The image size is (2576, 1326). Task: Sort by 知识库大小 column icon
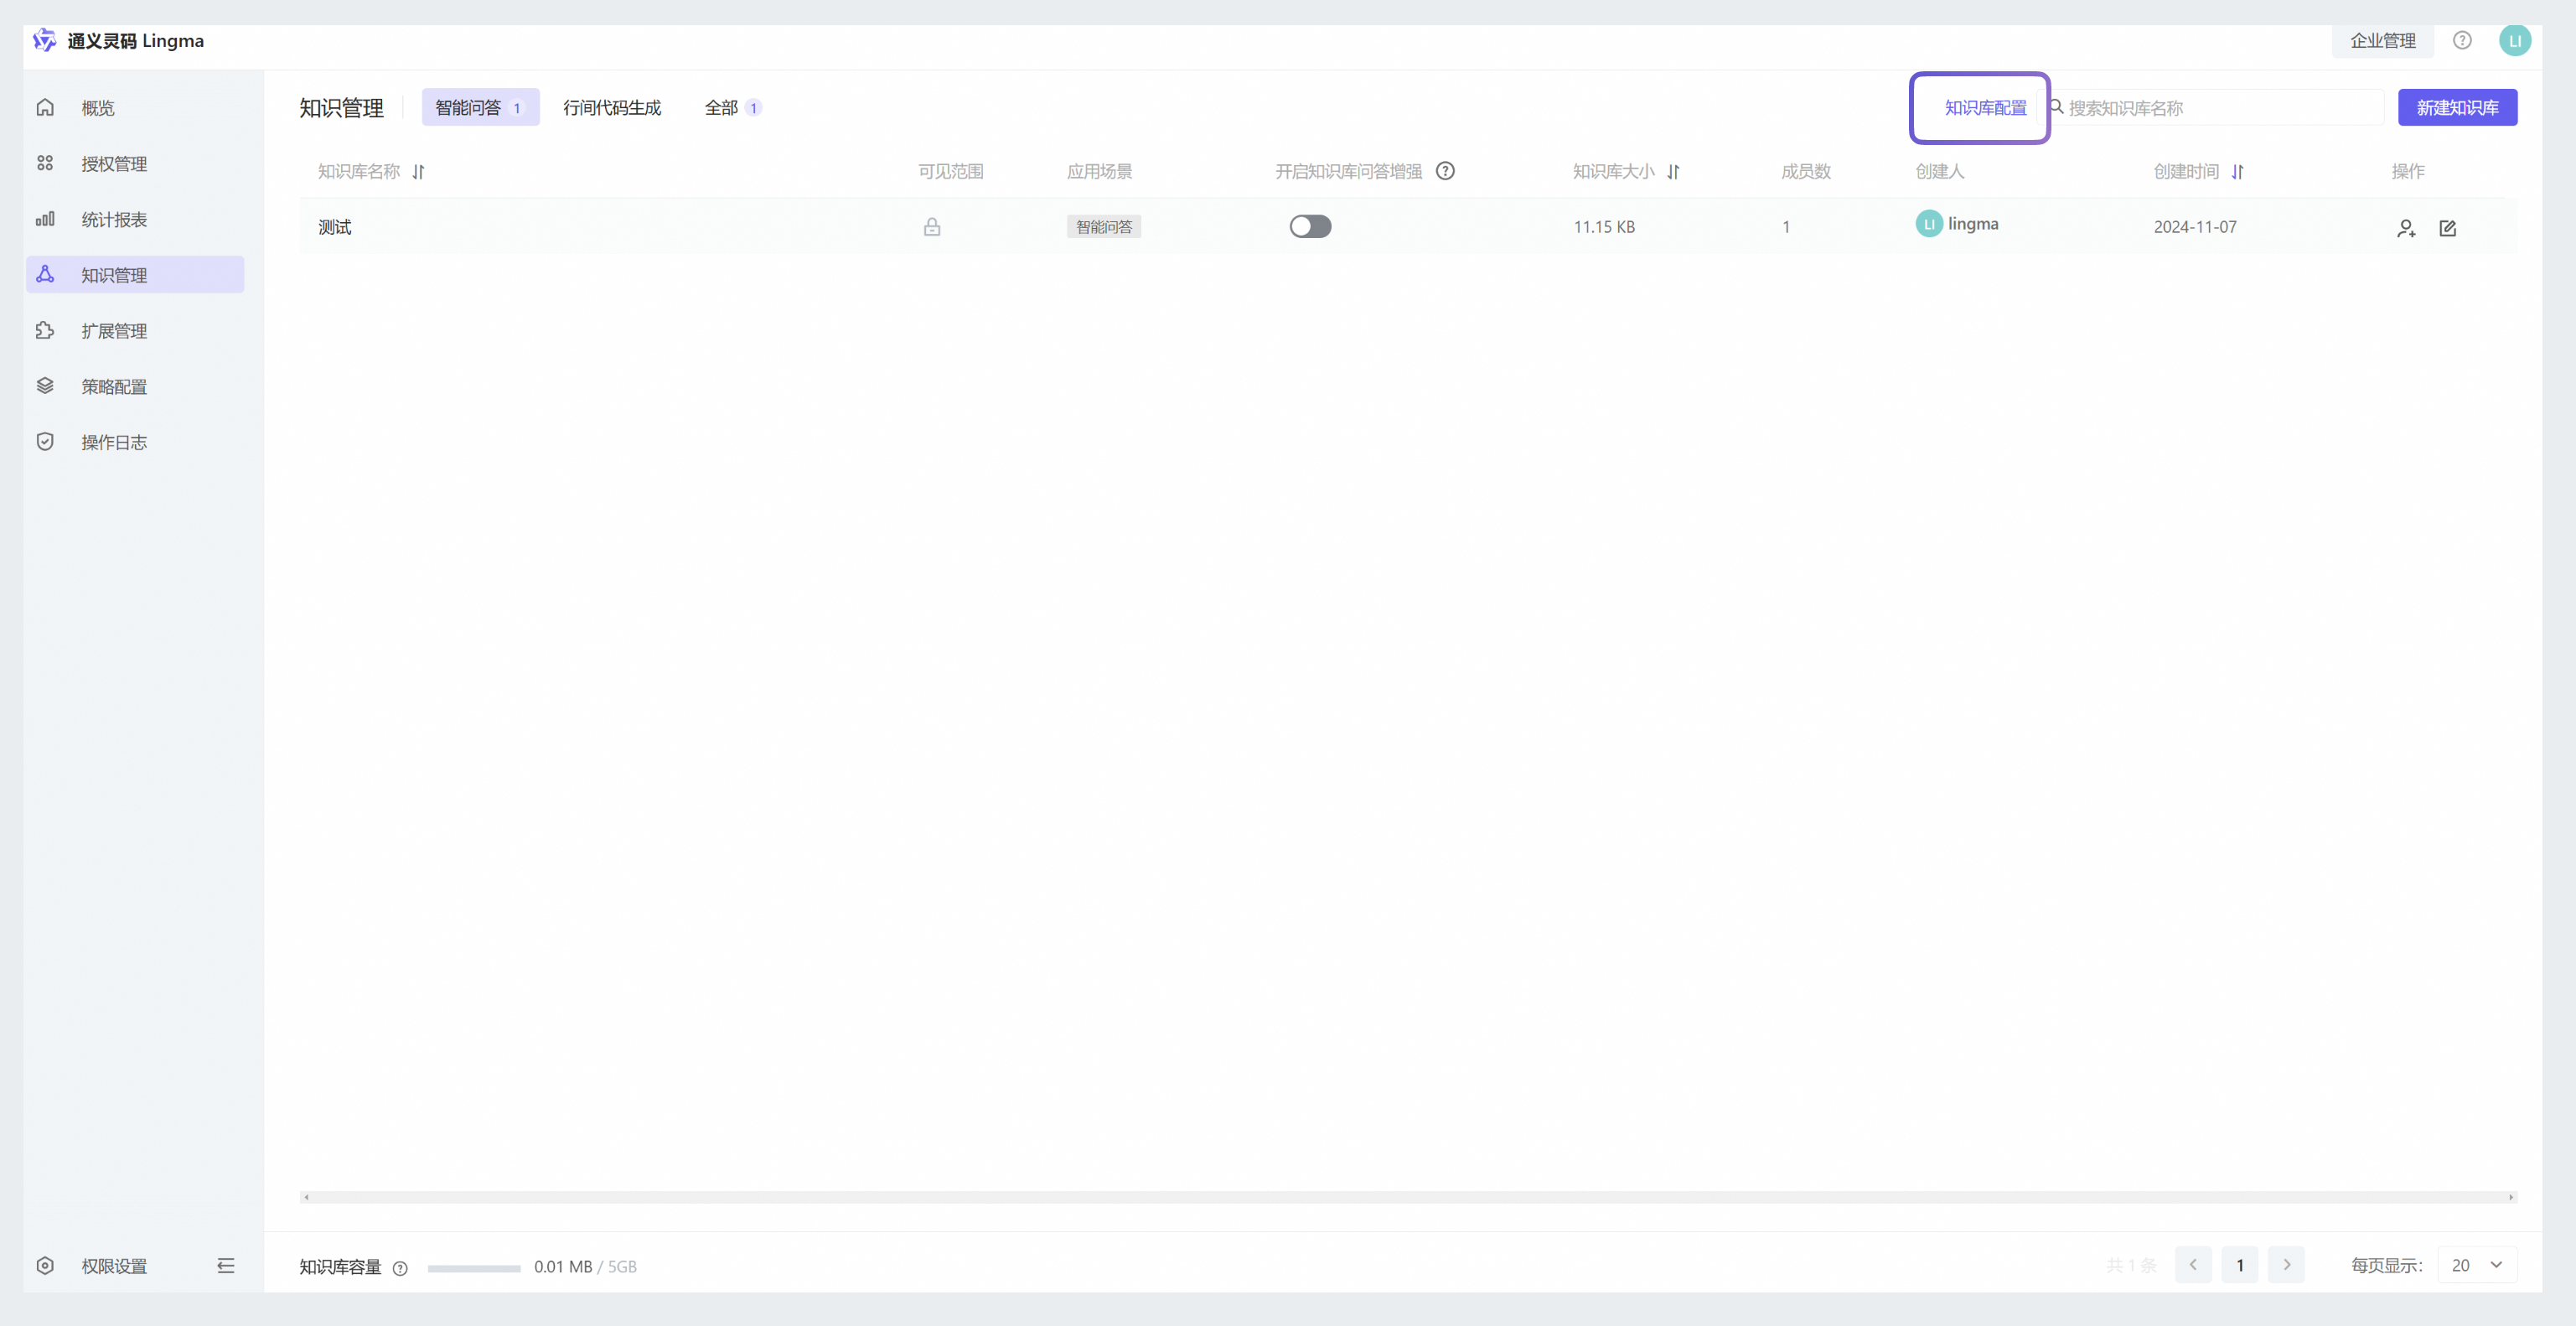click(1673, 172)
